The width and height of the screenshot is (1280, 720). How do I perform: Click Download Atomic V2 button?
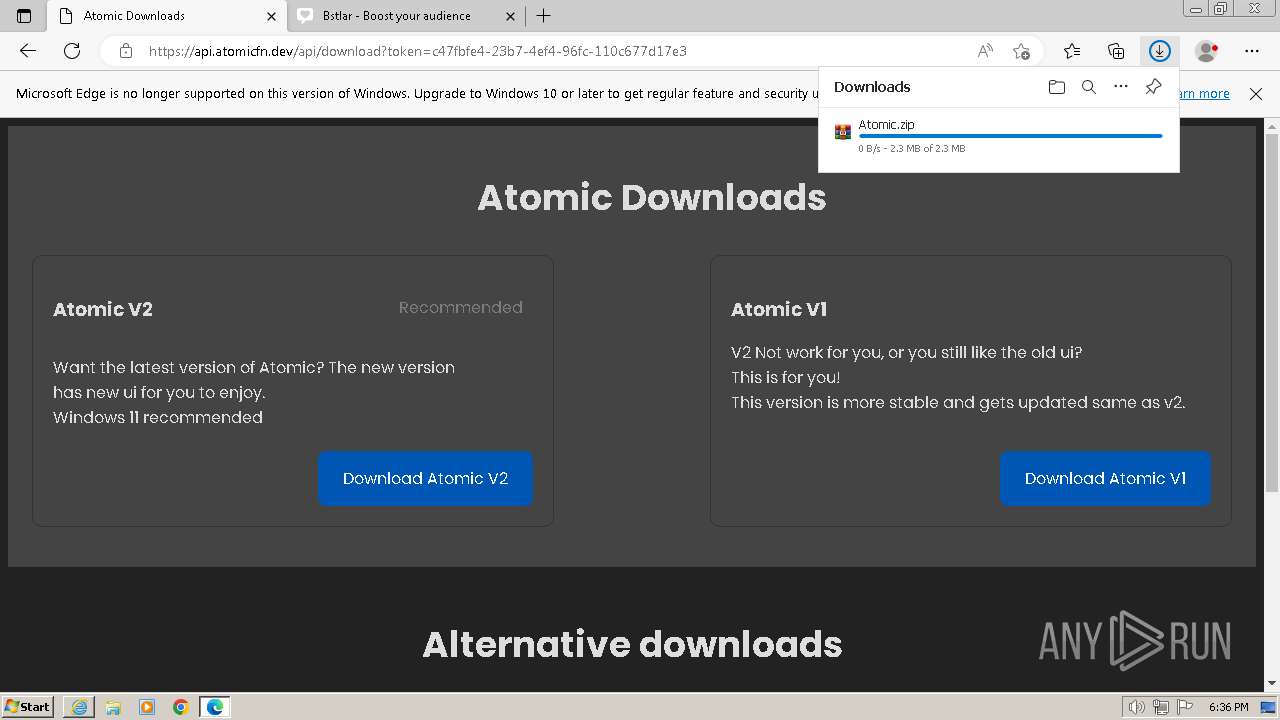point(425,479)
